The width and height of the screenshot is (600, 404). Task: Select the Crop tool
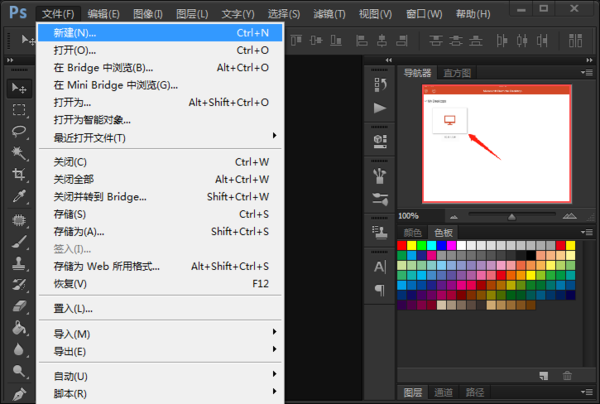click(19, 174)
